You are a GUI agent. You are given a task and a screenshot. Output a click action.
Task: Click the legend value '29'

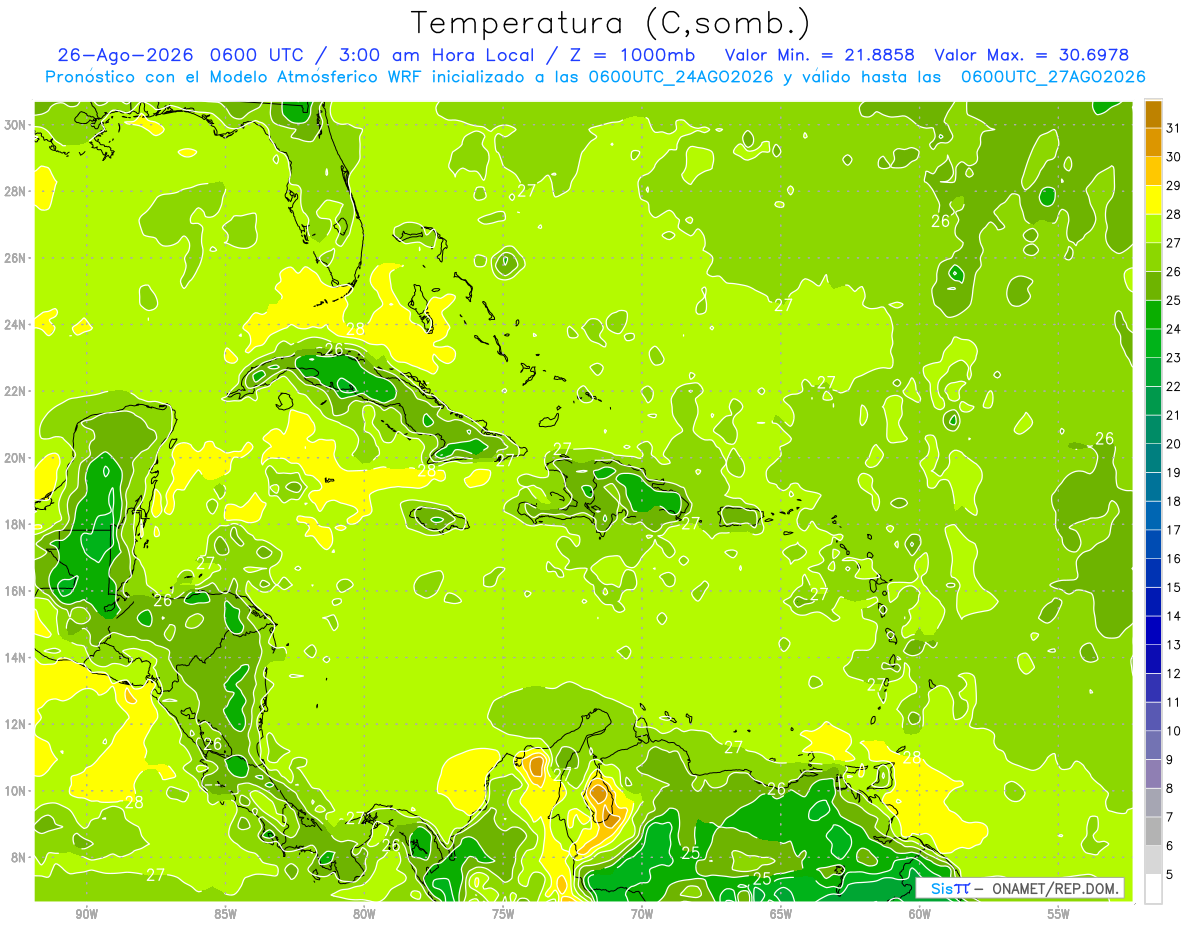(1174, 185)
